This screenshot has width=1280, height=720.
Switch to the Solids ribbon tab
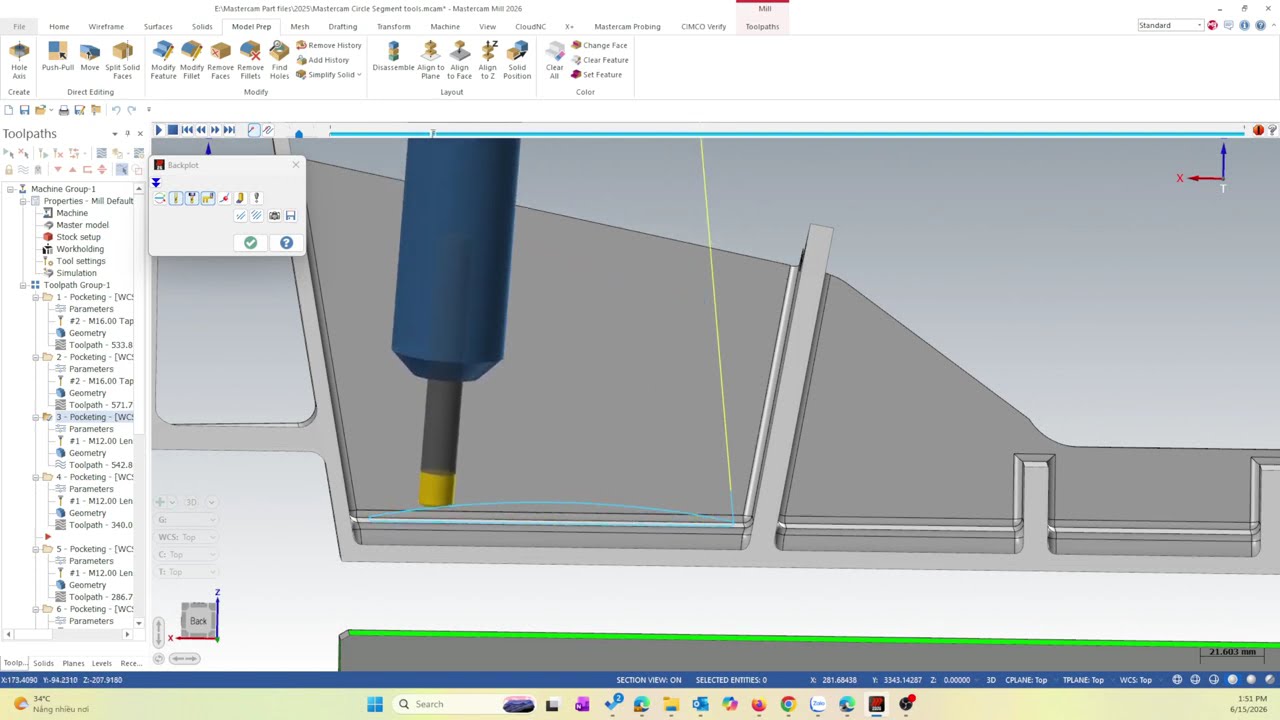click(x=202, y=26)
